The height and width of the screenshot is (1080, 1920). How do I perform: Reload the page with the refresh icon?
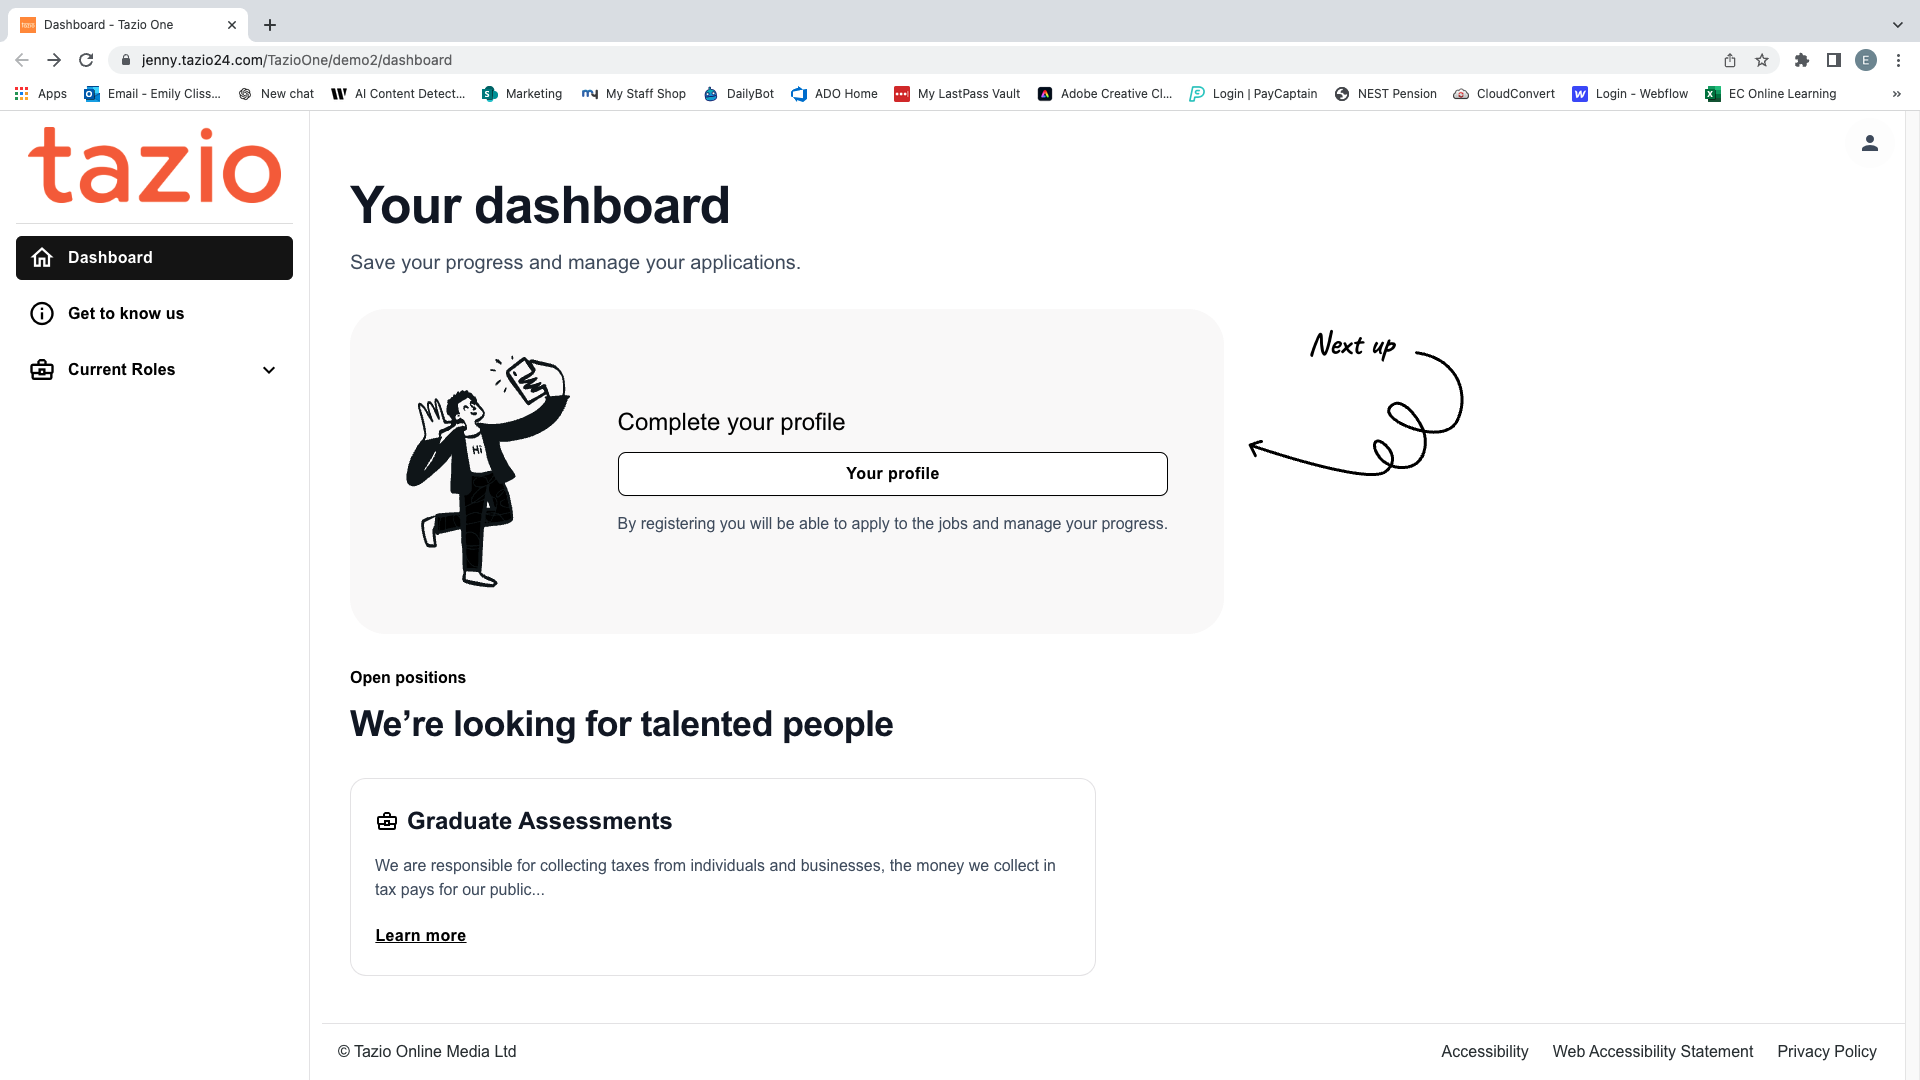pos(86,60)
